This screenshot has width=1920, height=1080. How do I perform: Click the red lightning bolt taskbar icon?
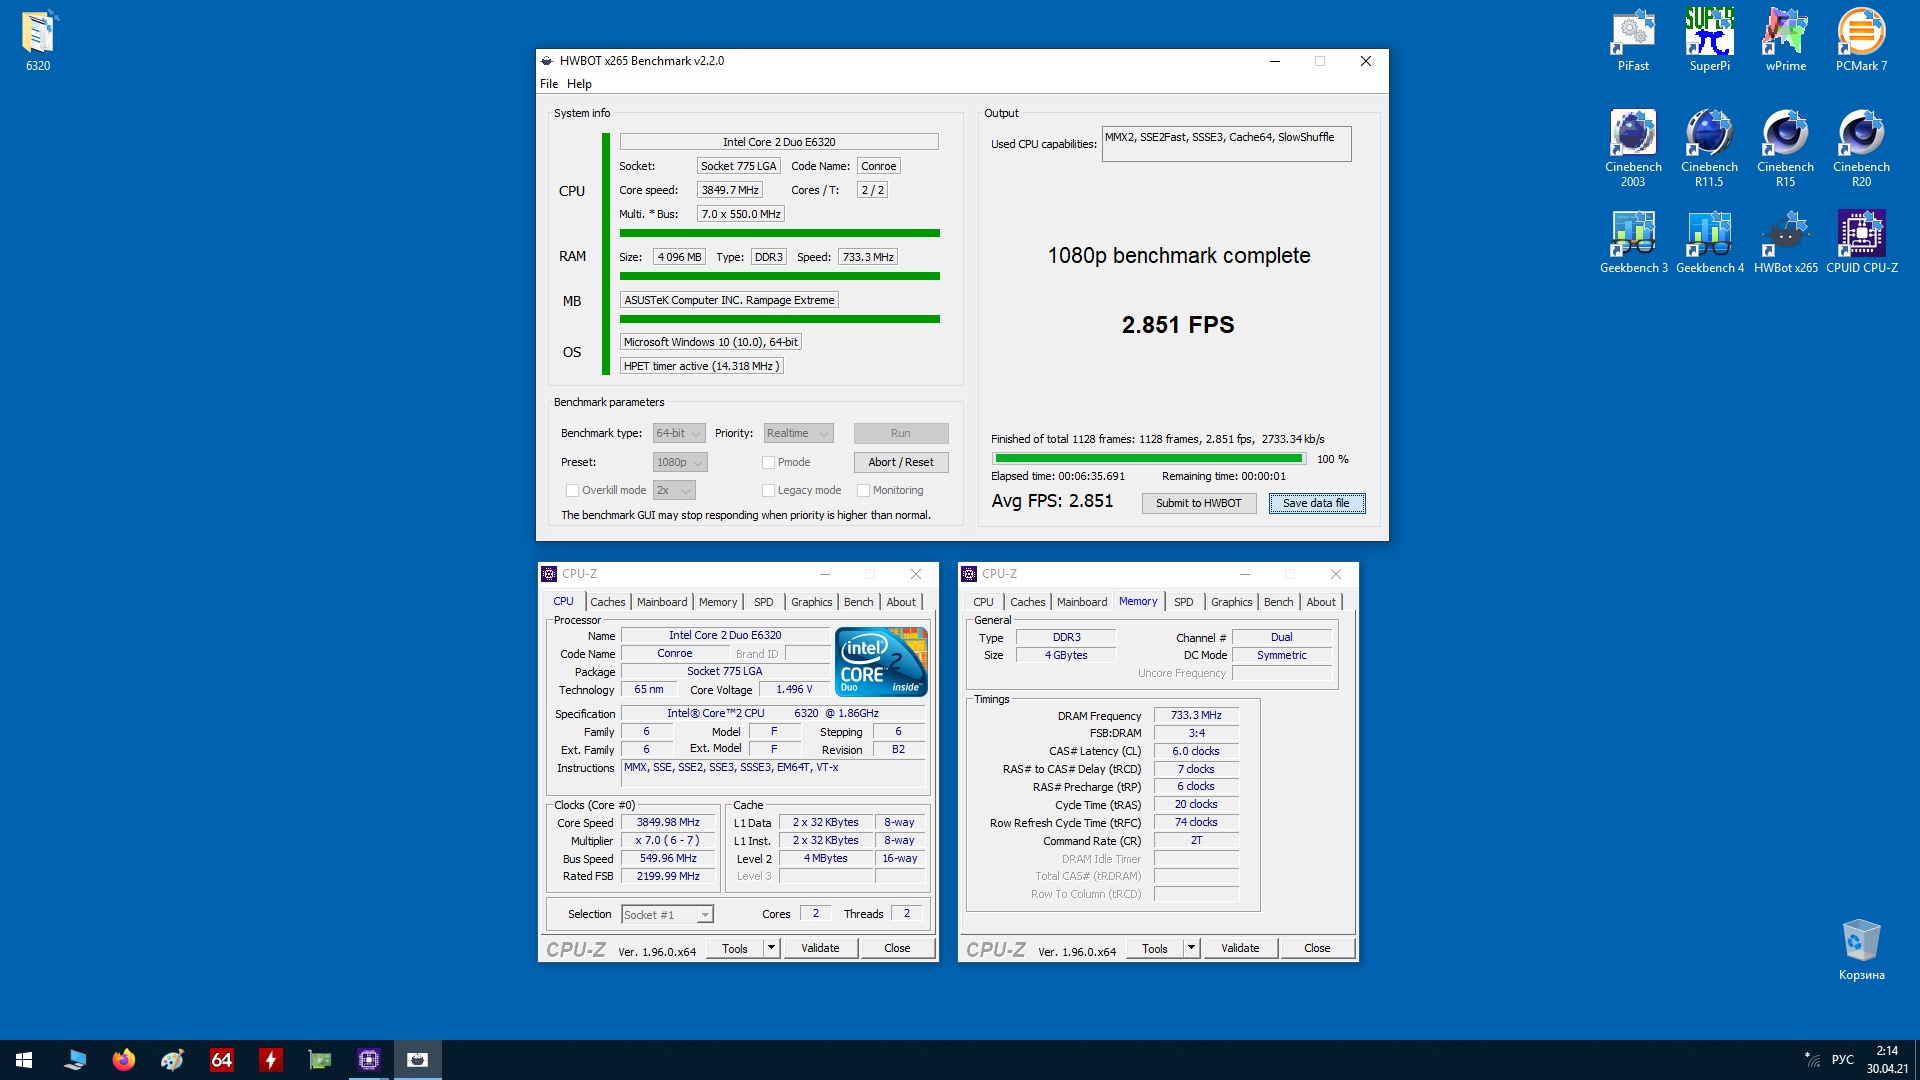tap(271, 1060)
